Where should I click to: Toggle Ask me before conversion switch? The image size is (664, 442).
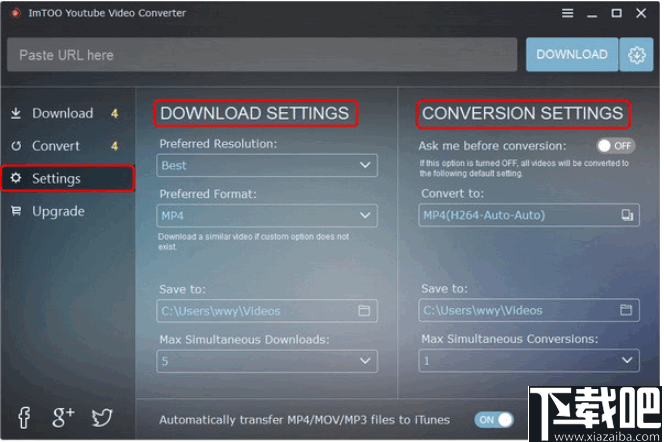pos(616,146)
